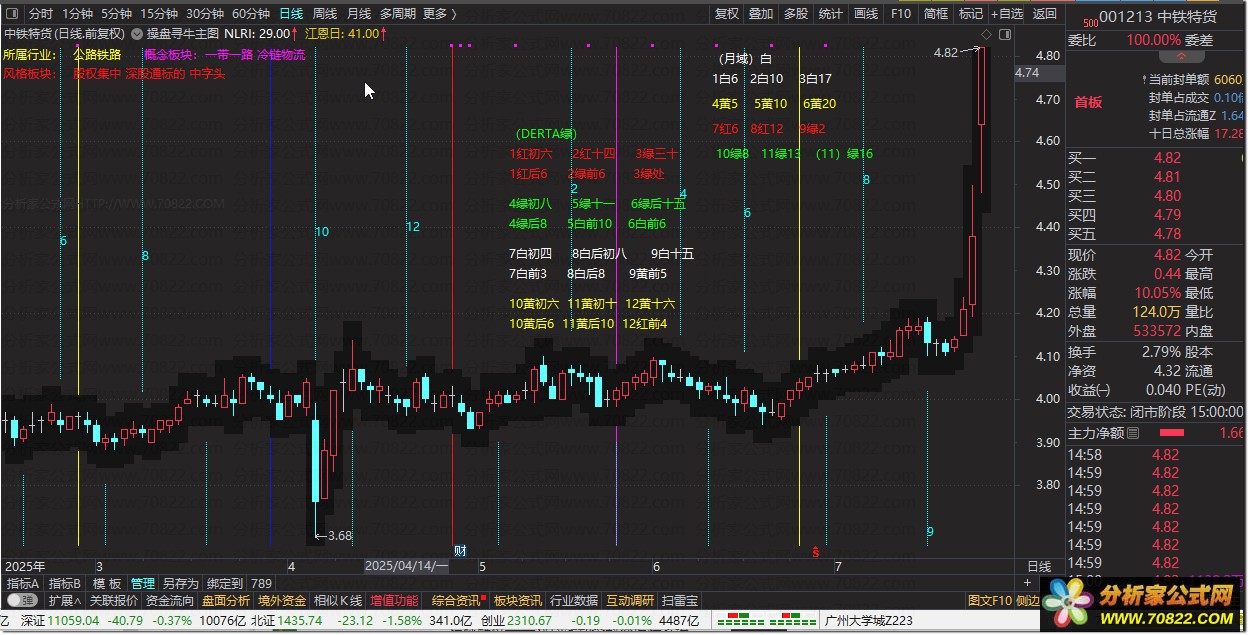The height and width of the screenshot is (635, 1250).
Task: Open the 相似K线 tab
Action: pyautogui.click(x=338, y=600)
